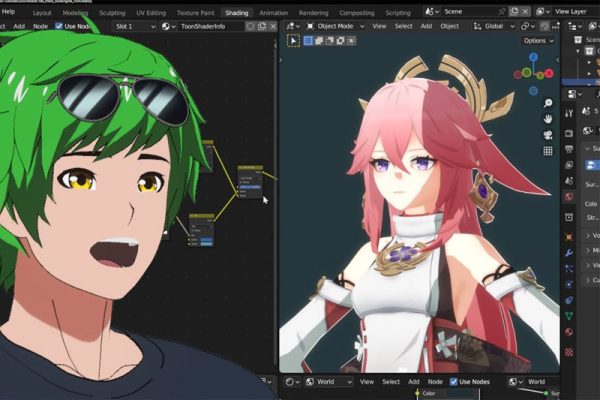
Task: Choose the Set new selection mode icon
Action: [308, 41]
